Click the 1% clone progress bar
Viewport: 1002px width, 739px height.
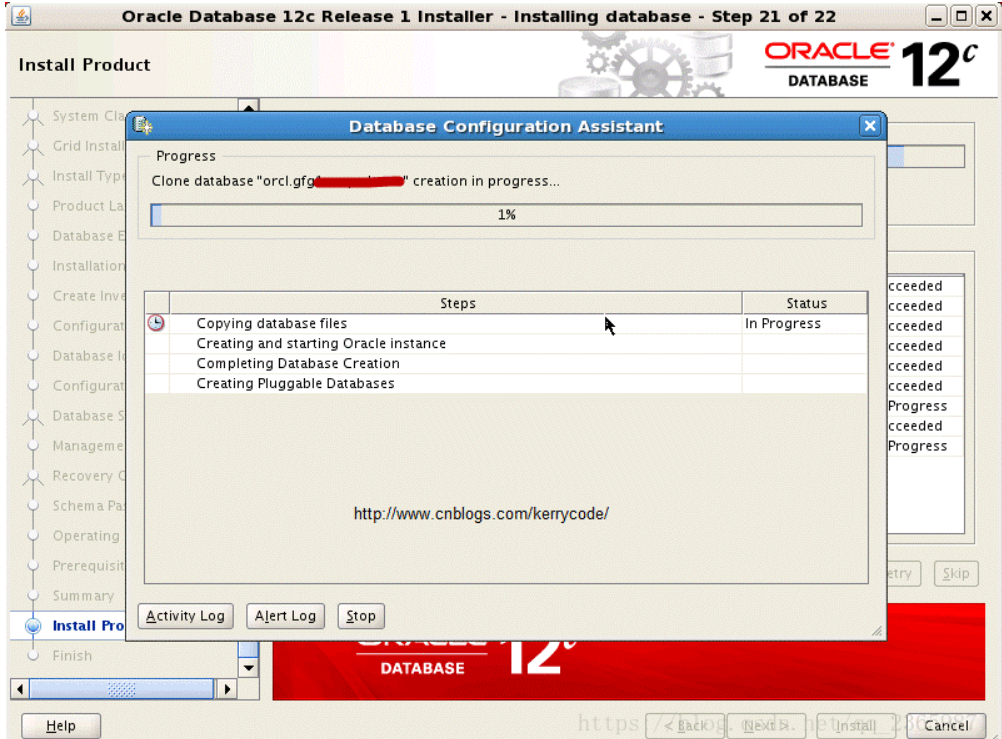pyautogui.click(x=506, y=215)
